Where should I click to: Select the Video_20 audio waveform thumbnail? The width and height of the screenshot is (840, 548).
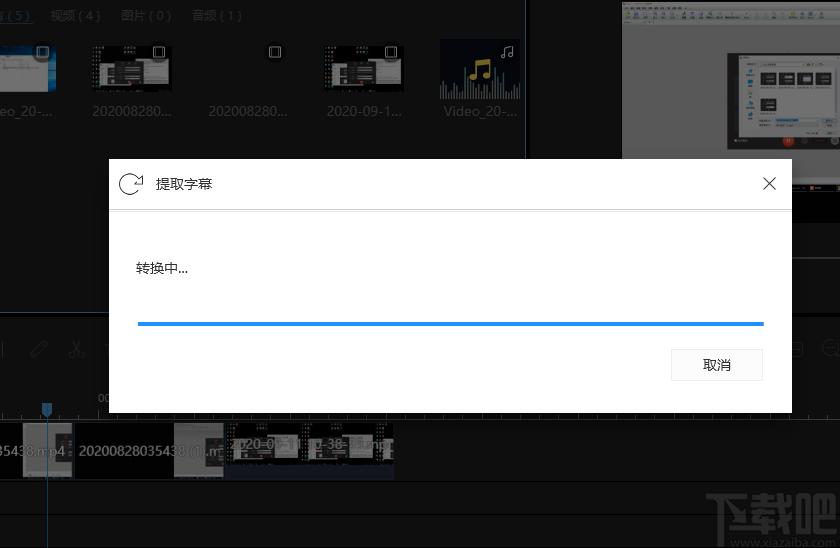click(478, 72)
